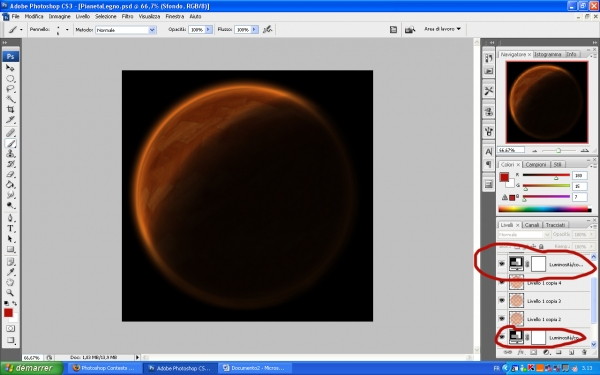
Task: Select the Elliptical Marquee tool
Action: (x=10, y=79)
